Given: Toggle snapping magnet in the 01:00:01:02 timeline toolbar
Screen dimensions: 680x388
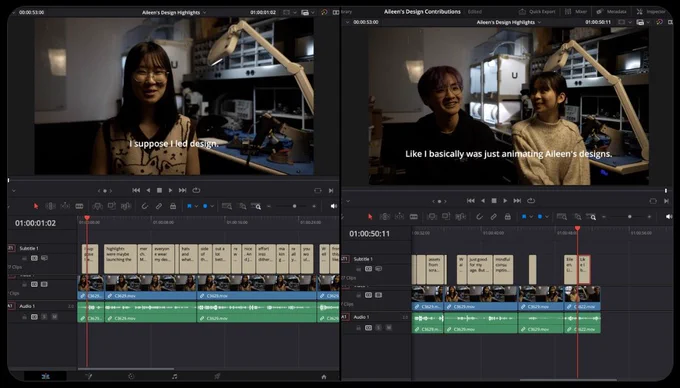Looking at the screenshot, I should point(145,206).
